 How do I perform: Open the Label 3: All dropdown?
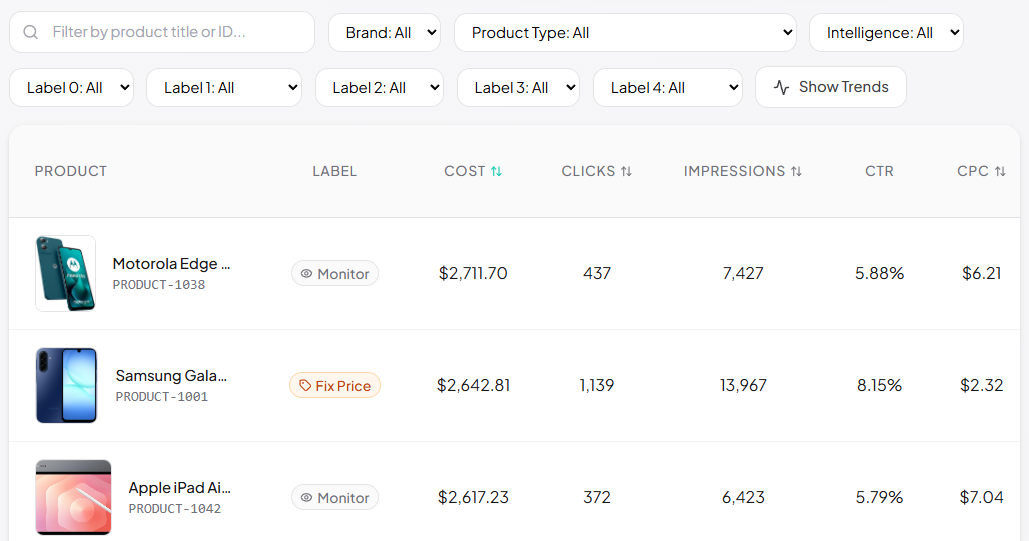[x=518, y=88]
